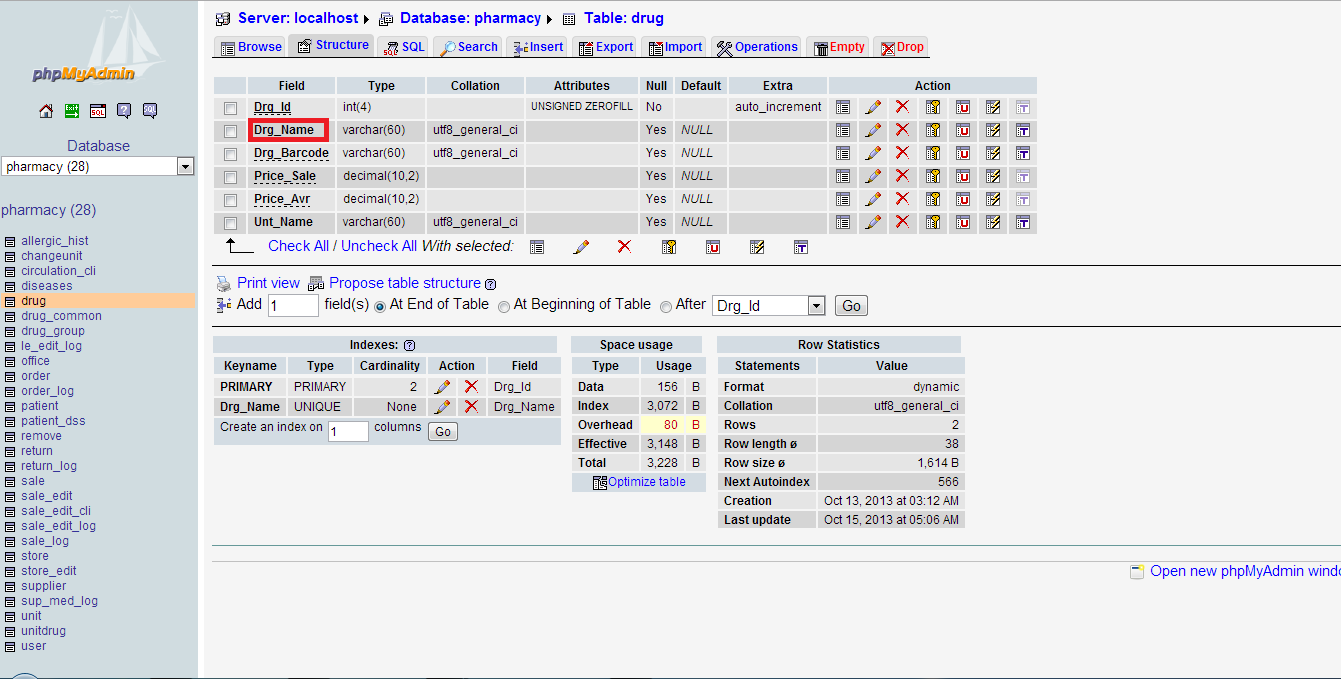The height and width of the screenshot is (679, 1341).
Task: Tick the checkbox for the Price_Avr field
Action: pos(231,200)
